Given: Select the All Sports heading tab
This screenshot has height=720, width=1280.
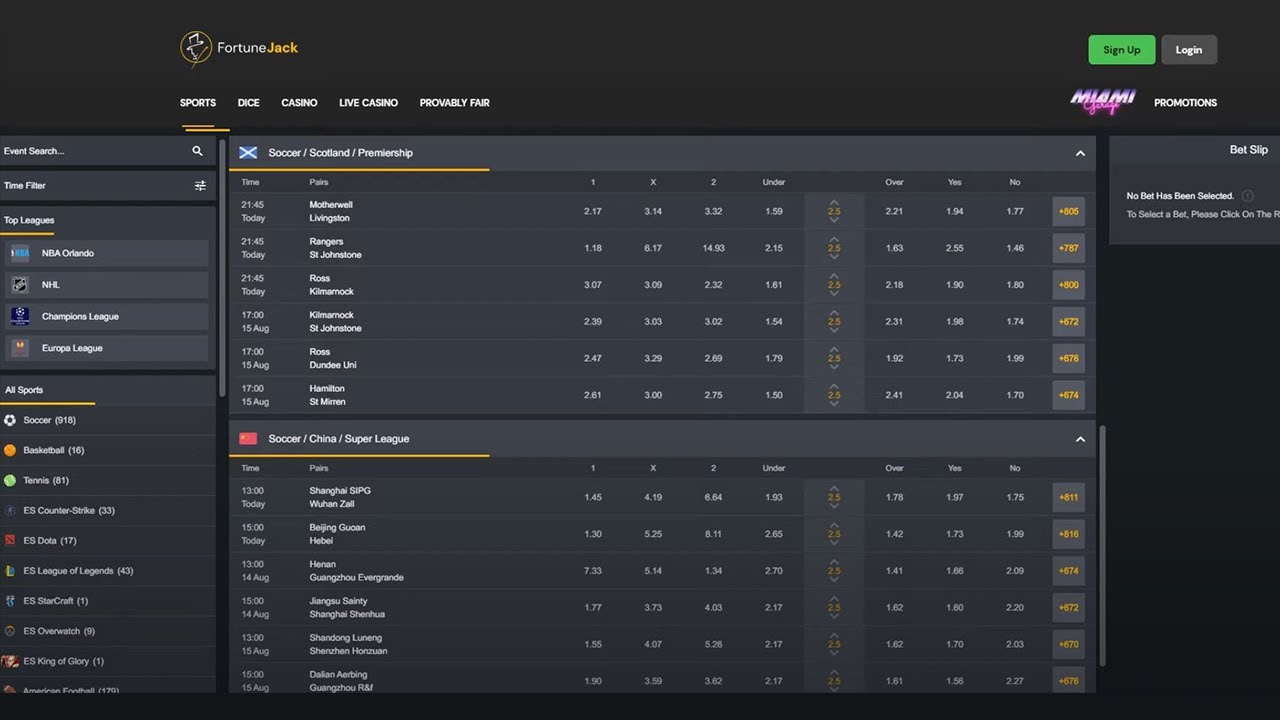Looking at the screenshot, I should (x=24, y=390).
